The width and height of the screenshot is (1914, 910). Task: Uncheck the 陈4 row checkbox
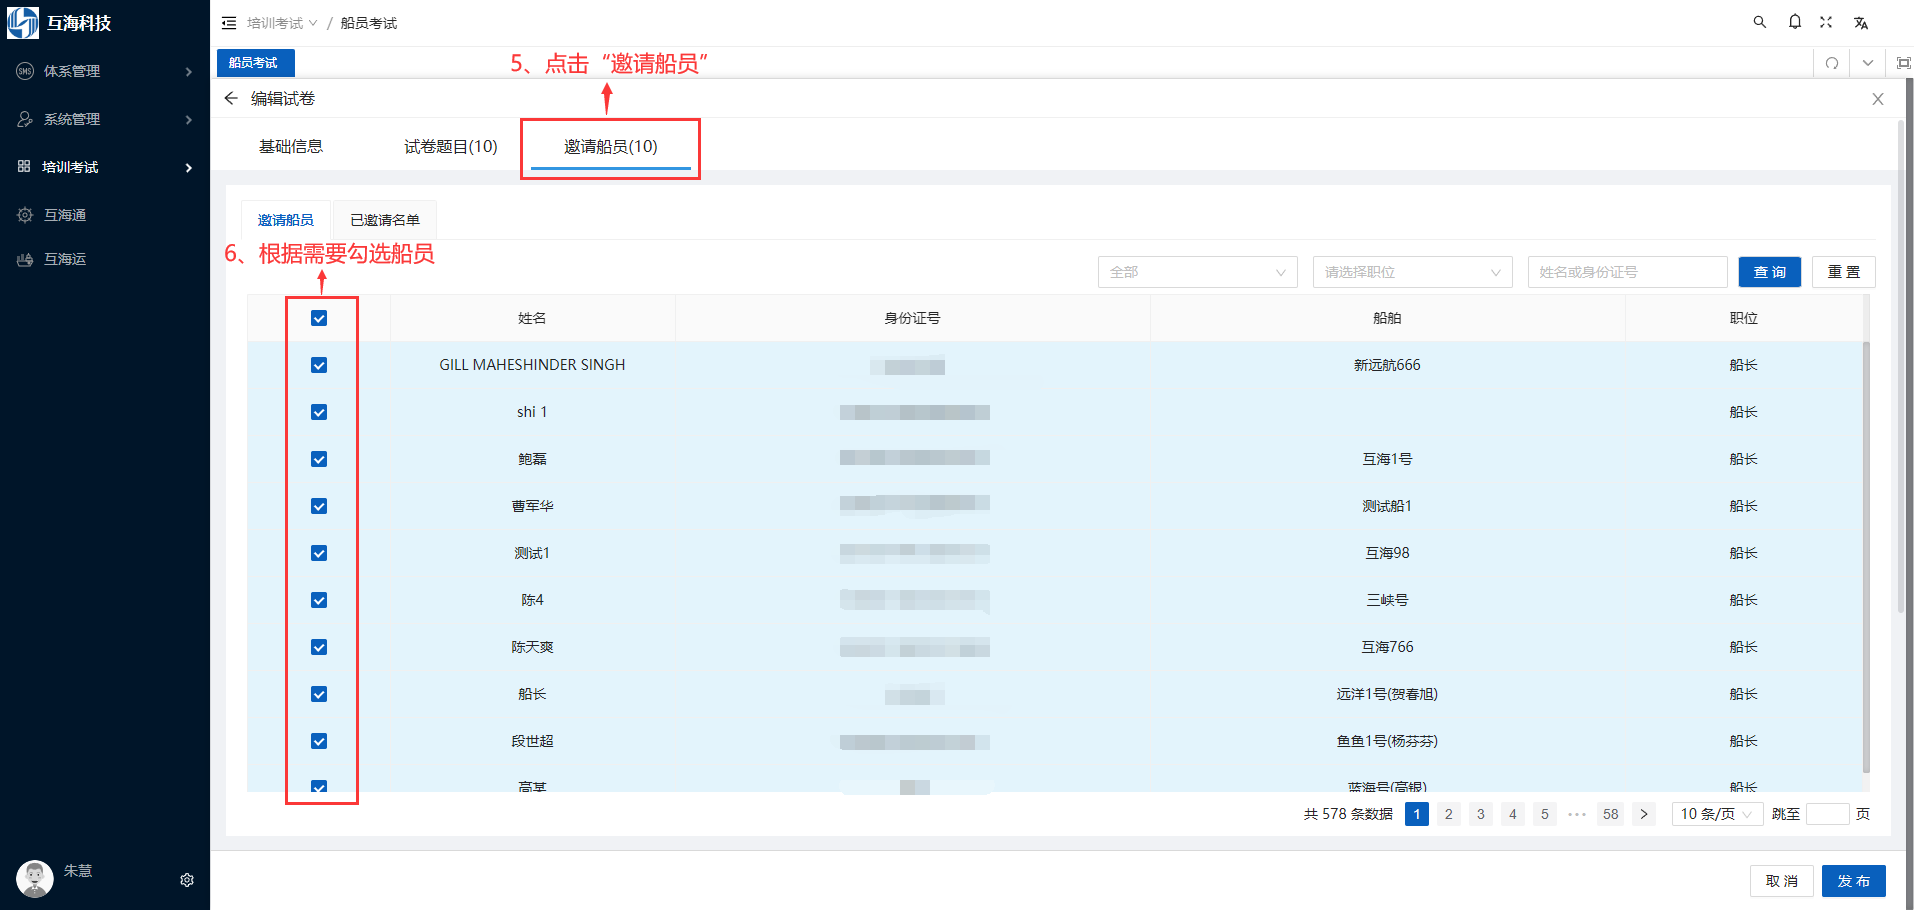(x=319, y=600)
